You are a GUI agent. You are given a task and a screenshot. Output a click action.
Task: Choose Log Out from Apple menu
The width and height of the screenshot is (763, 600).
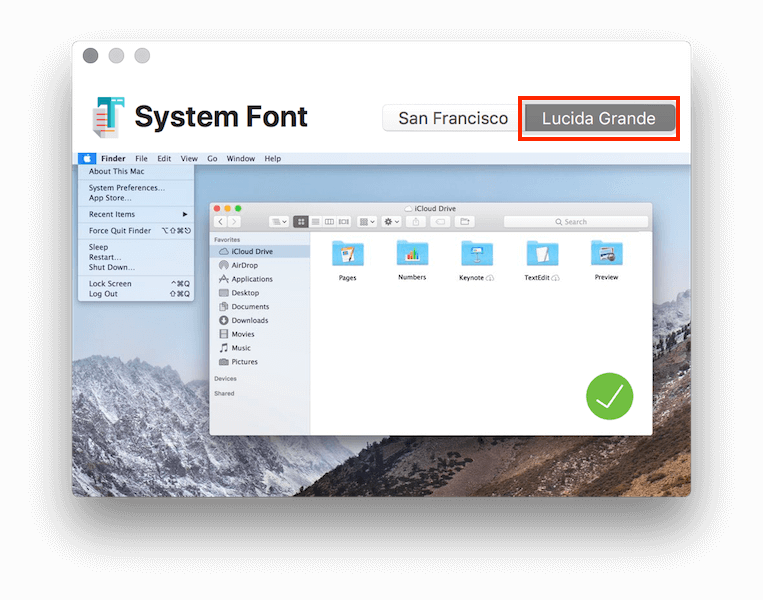click(136, 294)
